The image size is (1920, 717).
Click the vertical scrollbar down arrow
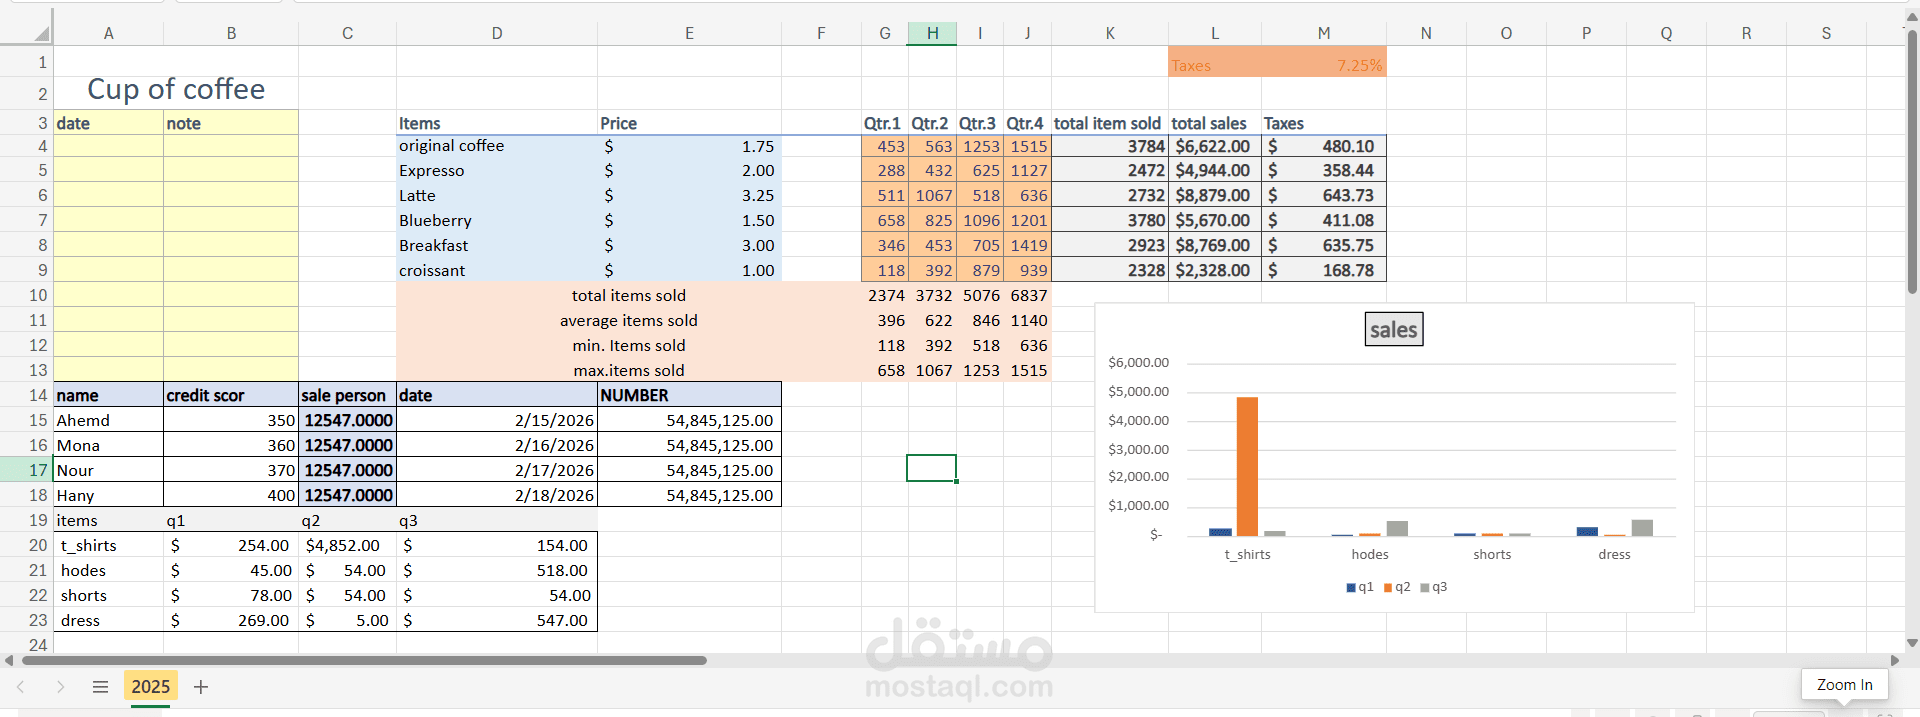click(1912, 643)
